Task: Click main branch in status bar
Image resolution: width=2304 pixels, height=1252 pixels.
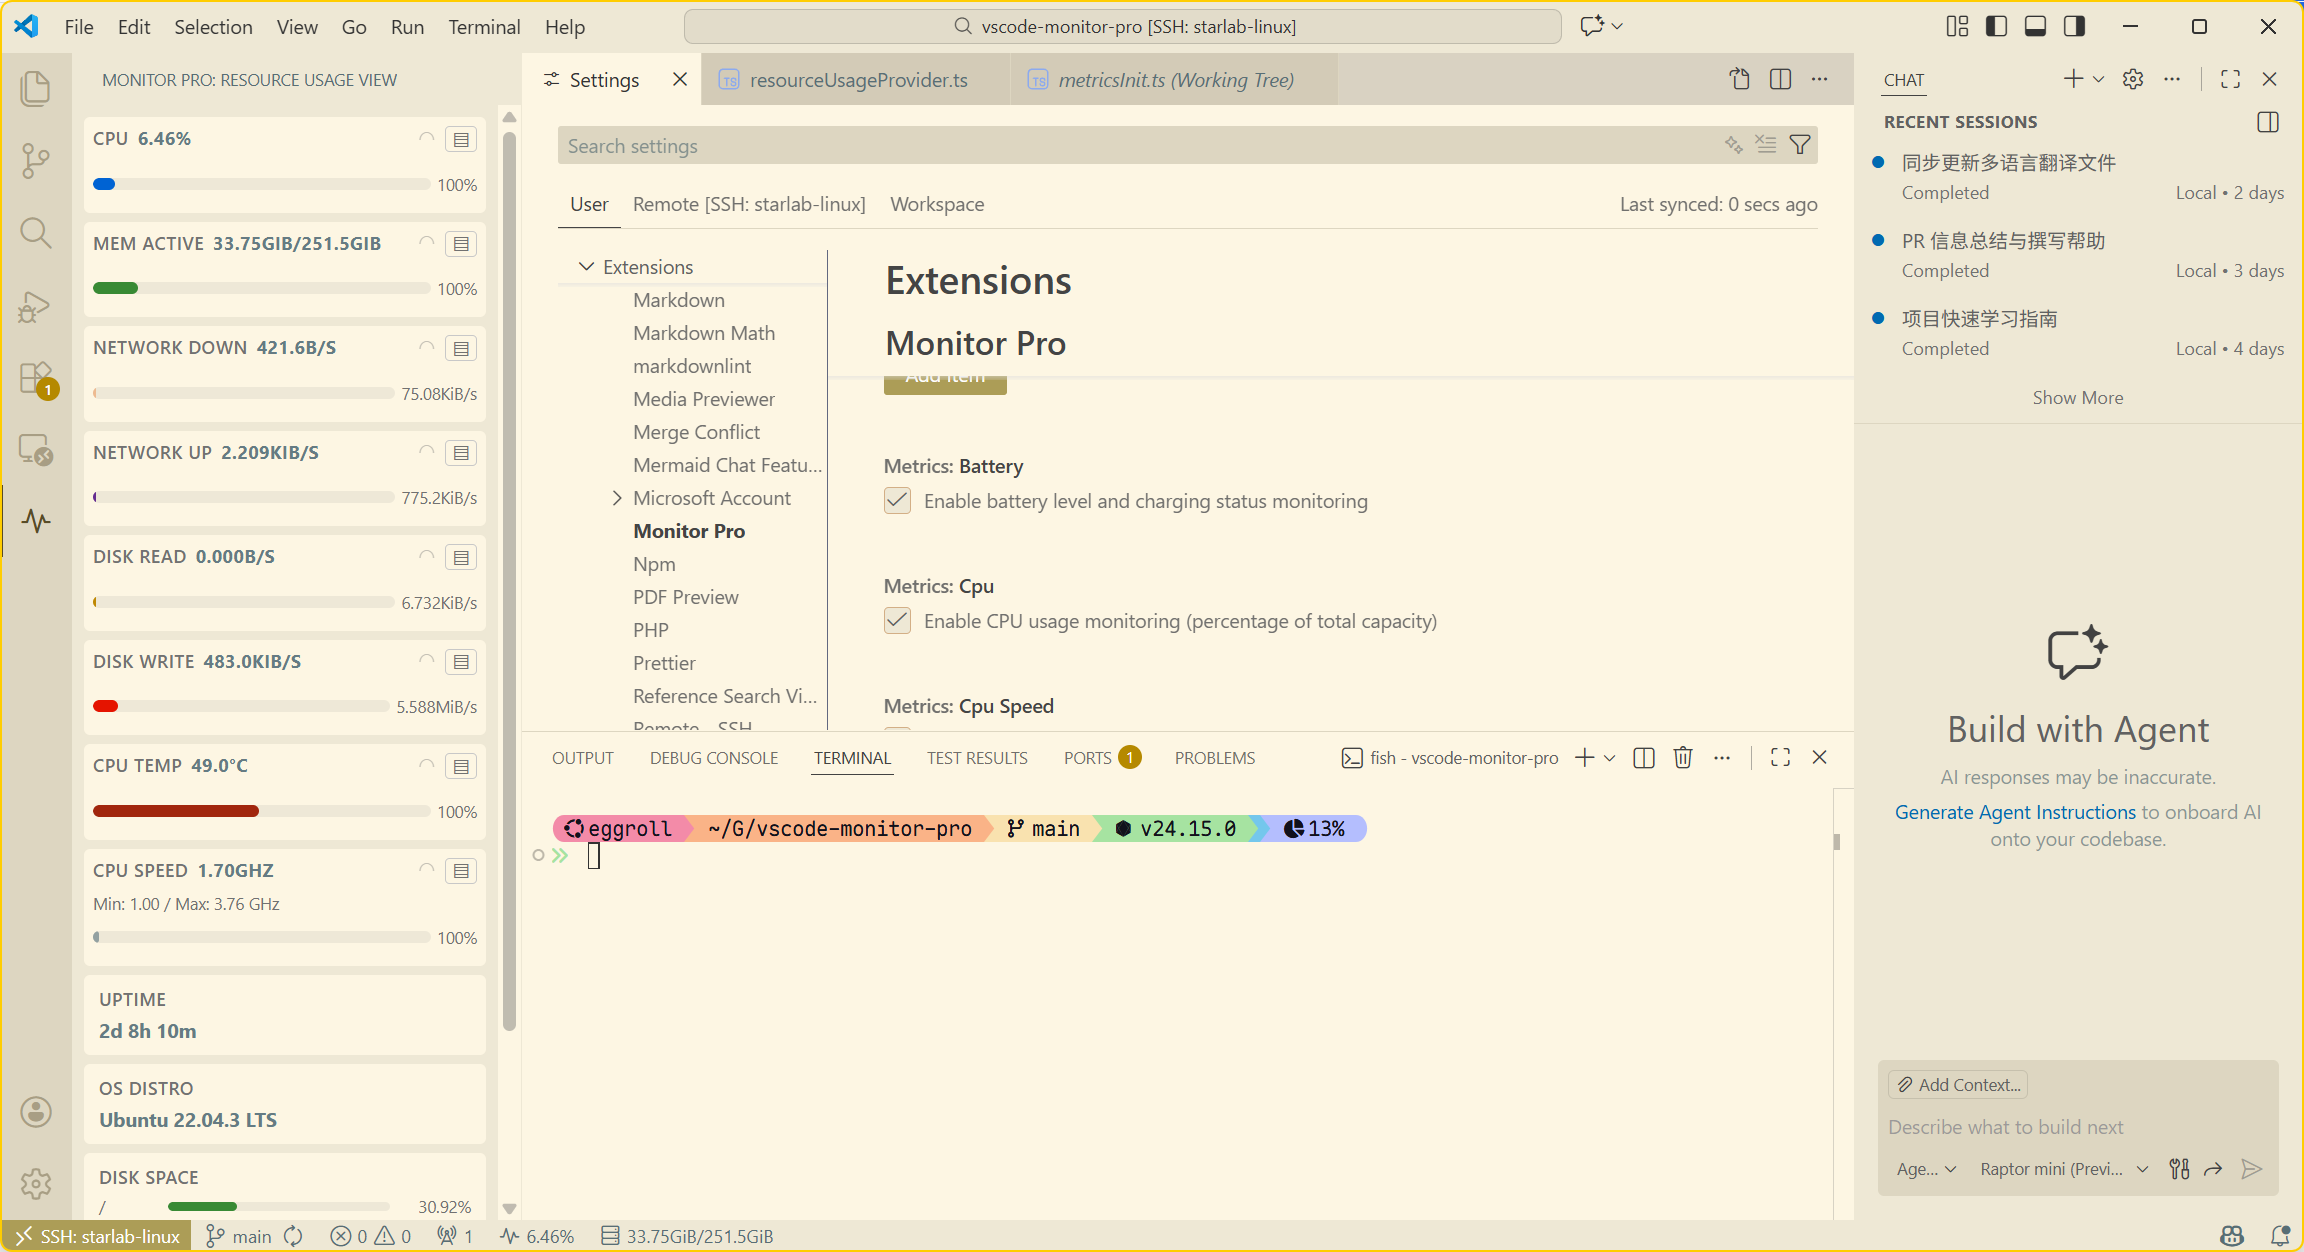Action: [x=239, y=1237]
